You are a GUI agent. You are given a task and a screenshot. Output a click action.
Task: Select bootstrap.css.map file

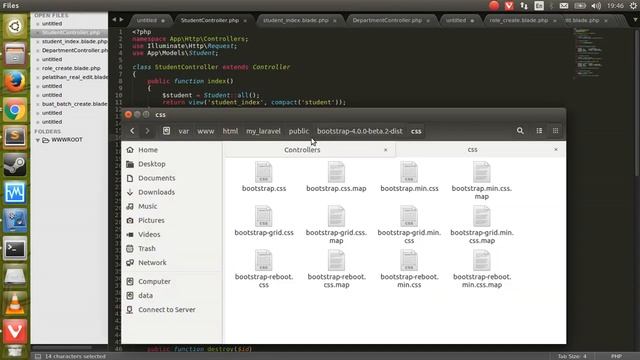336,177
